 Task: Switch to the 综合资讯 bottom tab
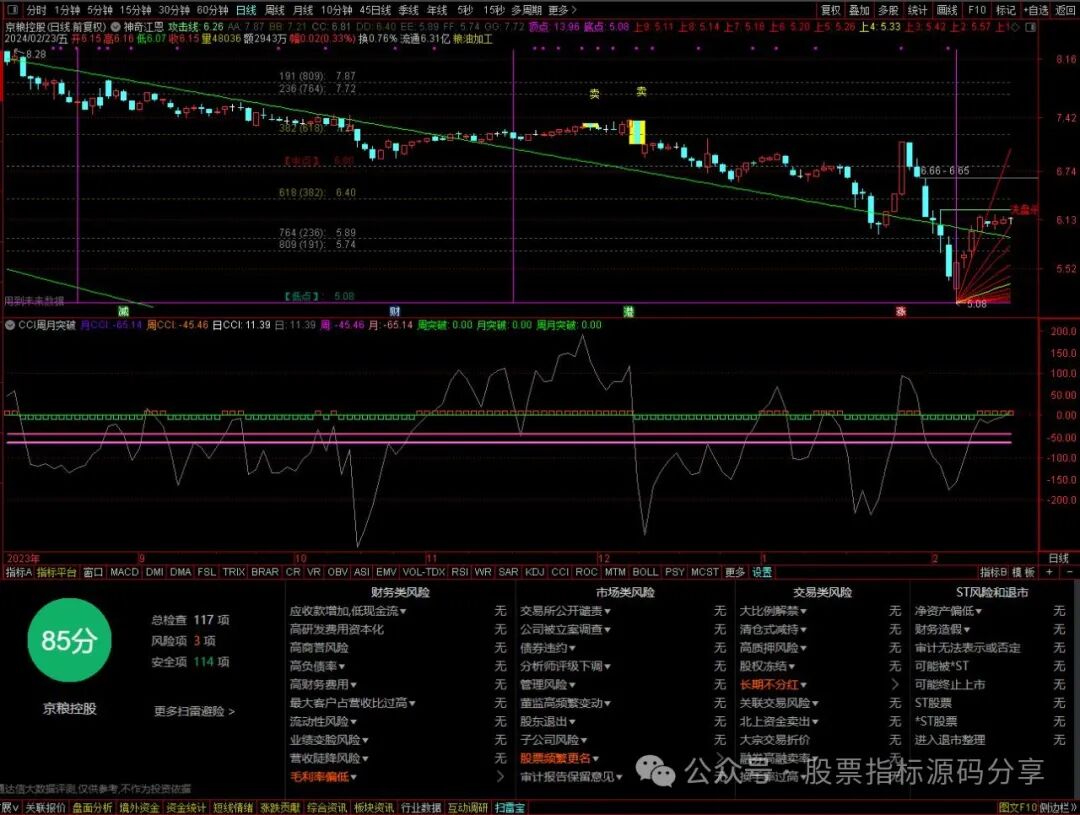tap(326, 807)
